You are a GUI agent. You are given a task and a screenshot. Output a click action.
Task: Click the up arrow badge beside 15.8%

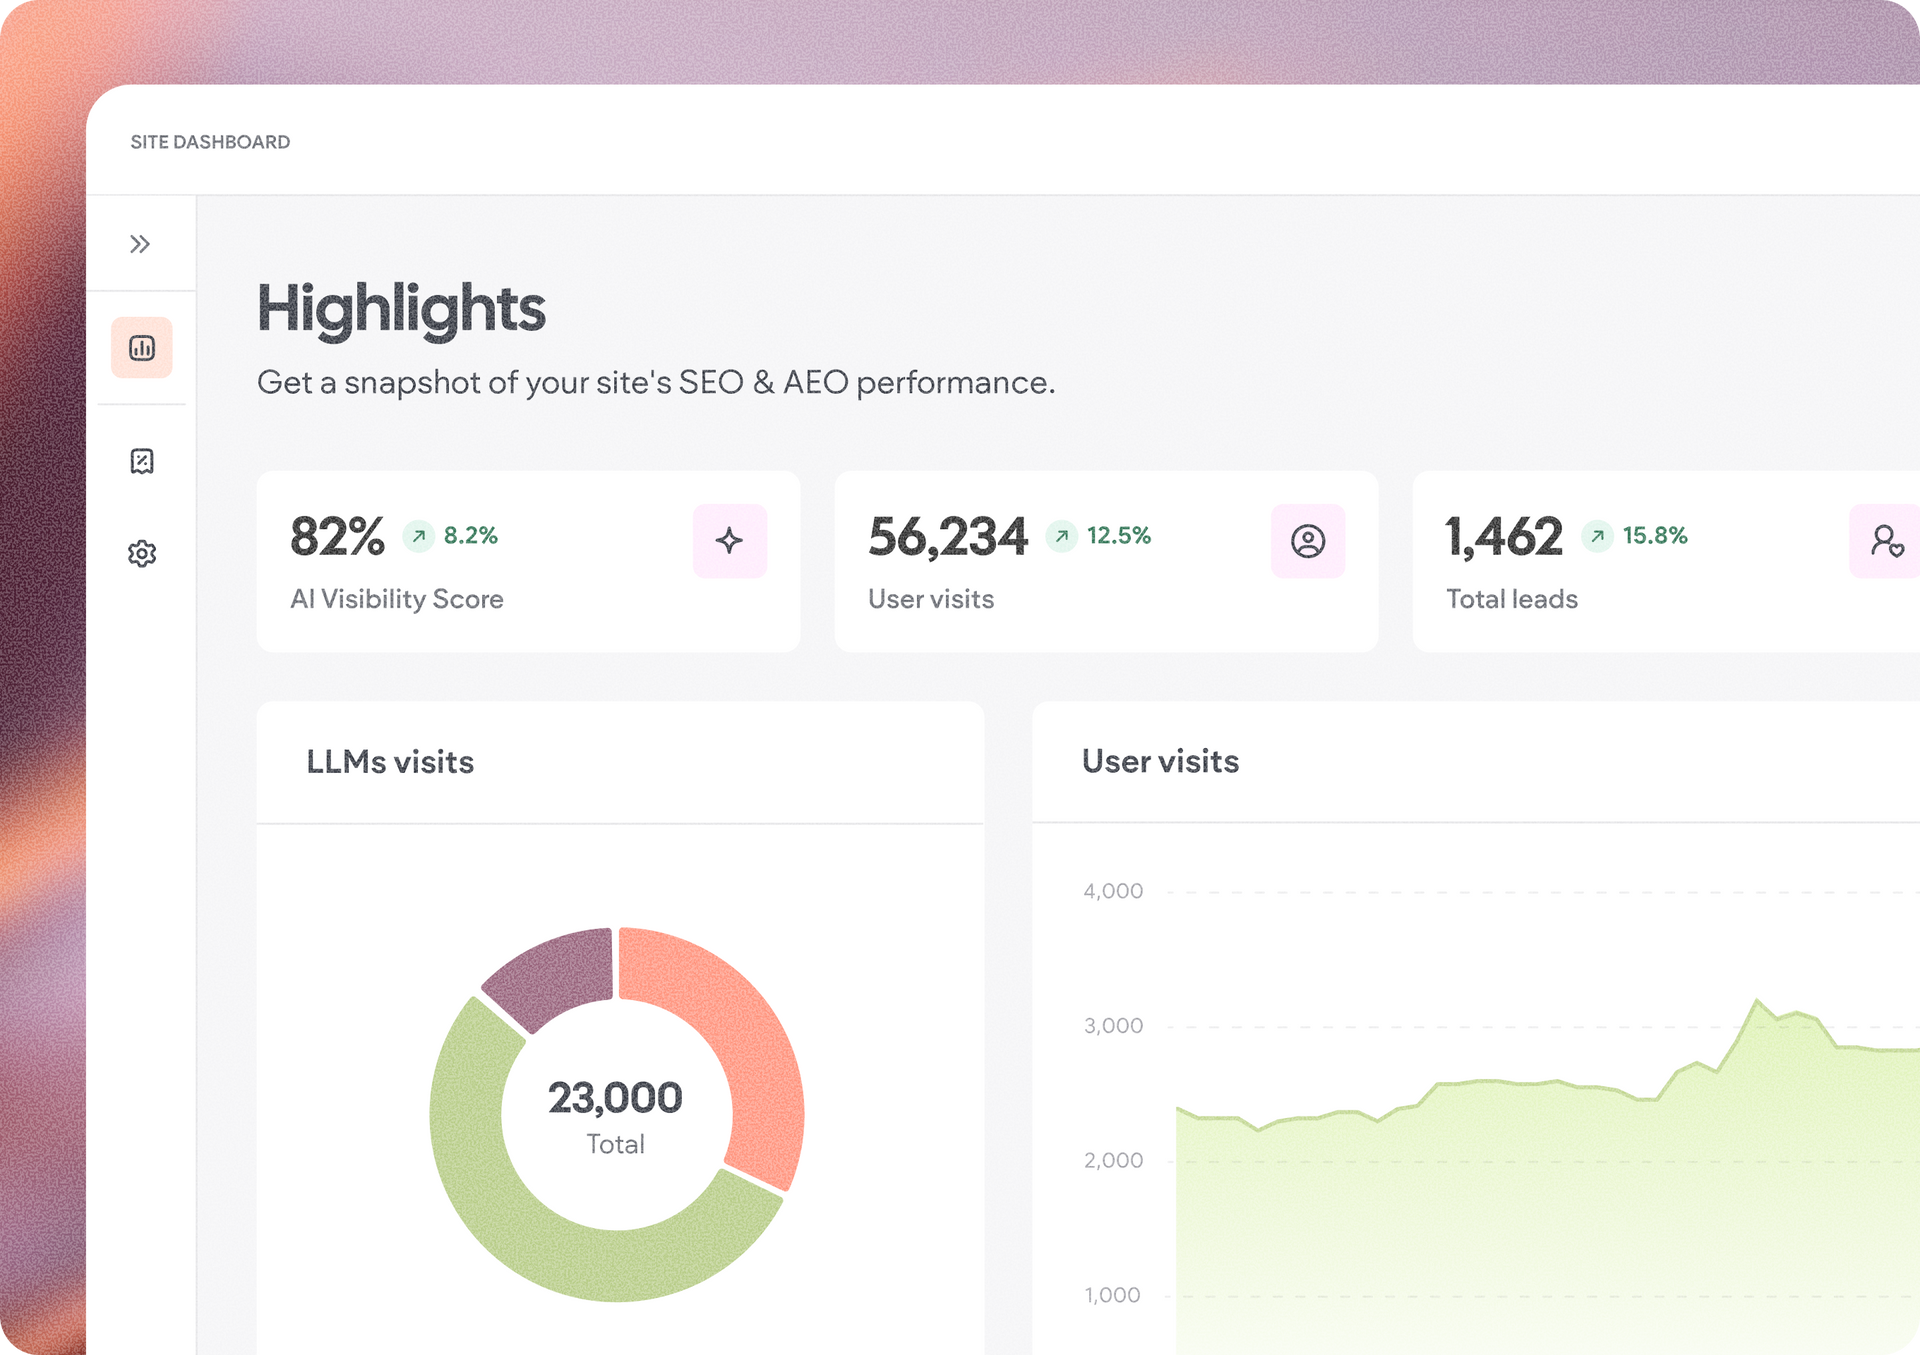[1598, 536]
